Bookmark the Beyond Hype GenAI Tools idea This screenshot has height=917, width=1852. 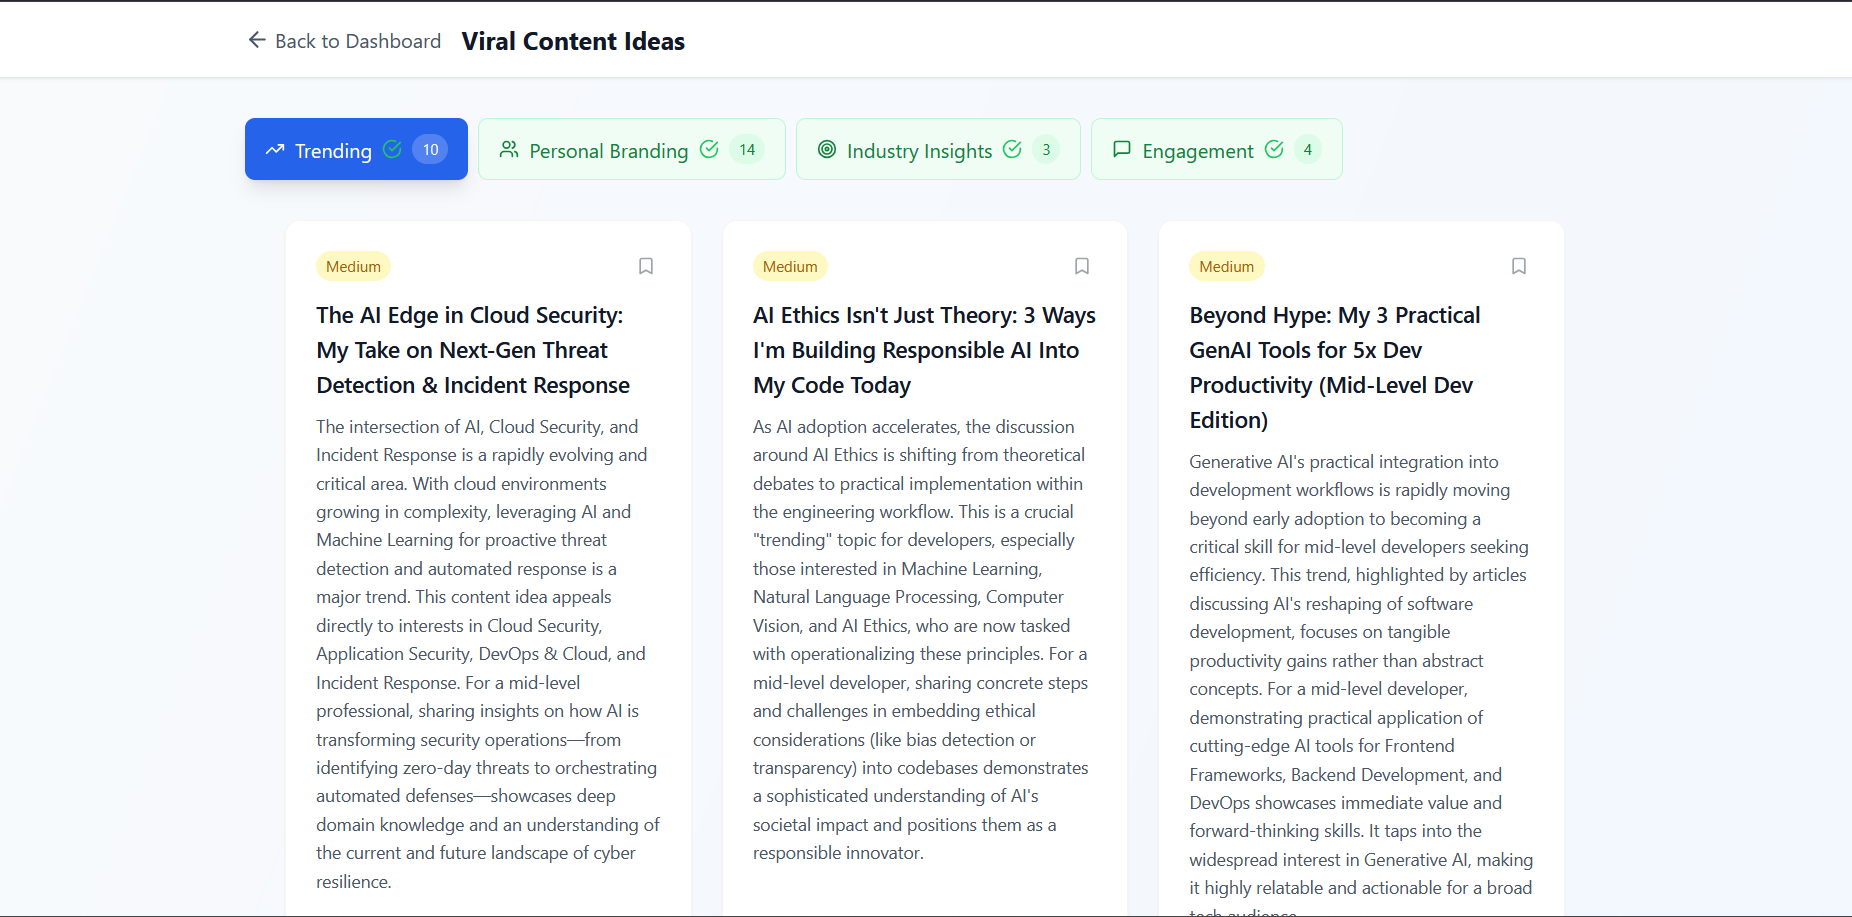click(1519, 266)
